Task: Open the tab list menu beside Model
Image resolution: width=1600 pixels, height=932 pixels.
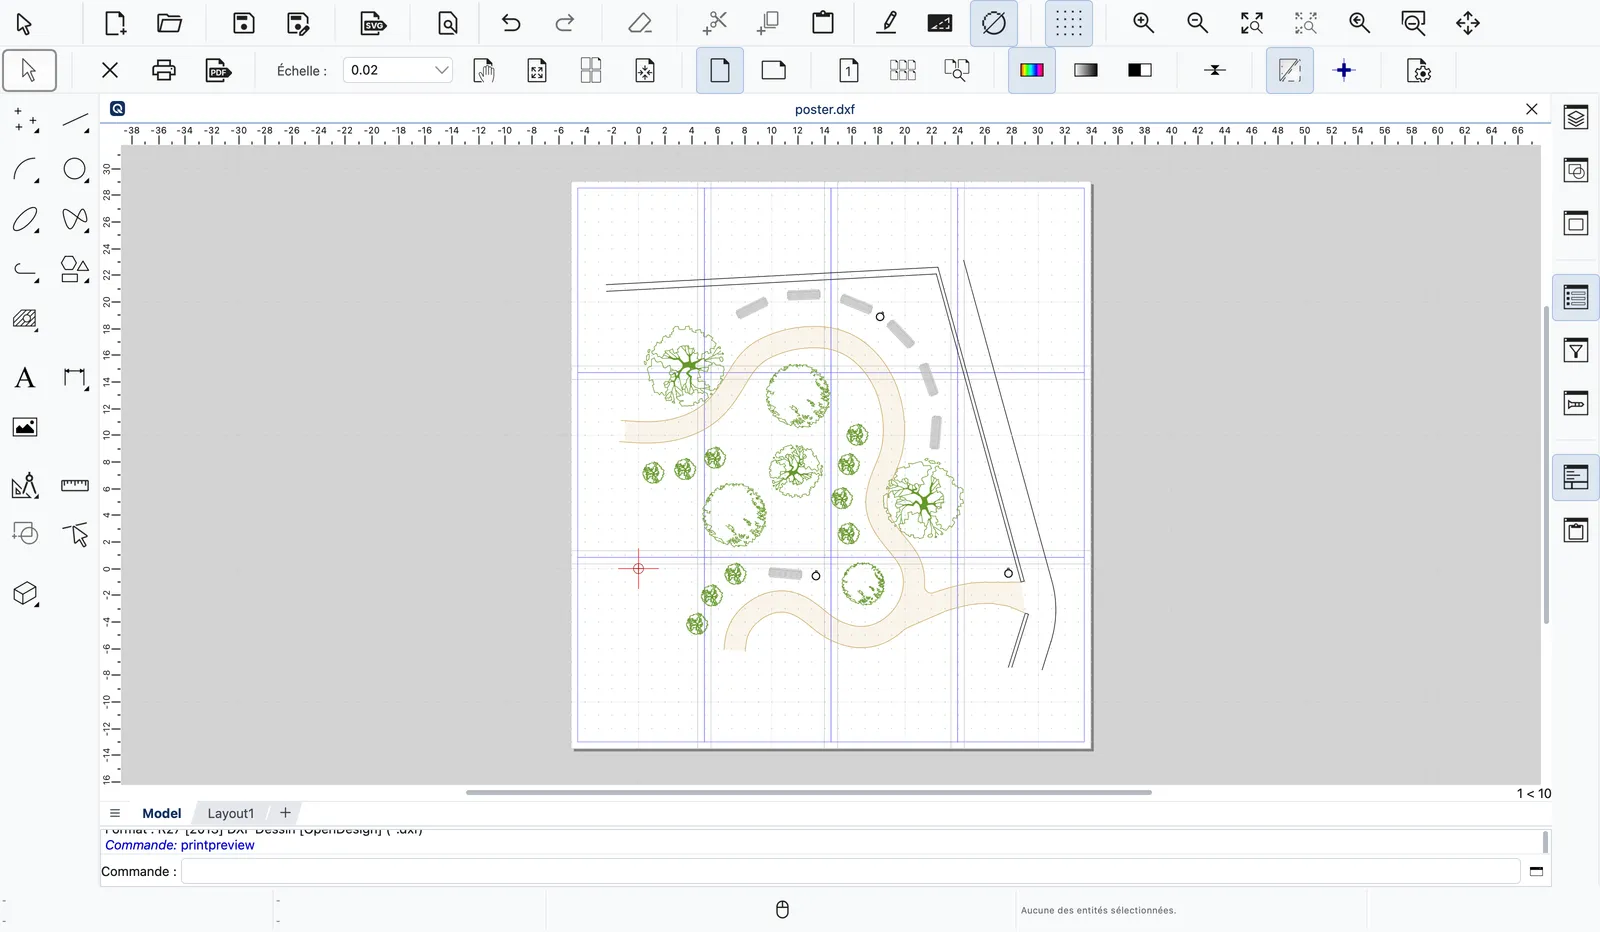Action: coord(115,813)
